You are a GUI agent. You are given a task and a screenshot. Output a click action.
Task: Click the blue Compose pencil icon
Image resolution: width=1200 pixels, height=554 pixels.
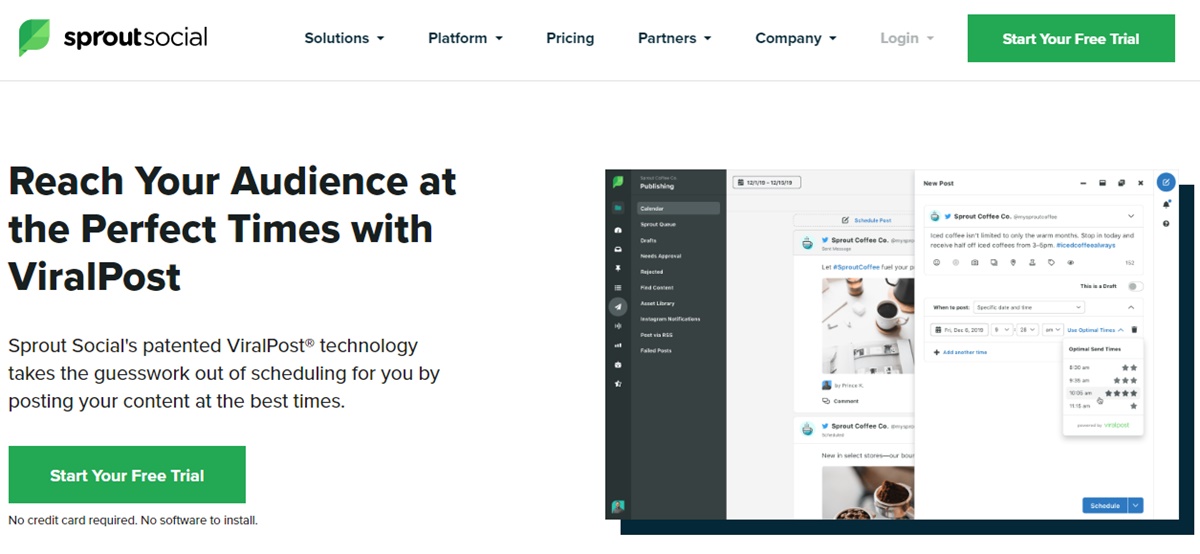pos(1165,183)
